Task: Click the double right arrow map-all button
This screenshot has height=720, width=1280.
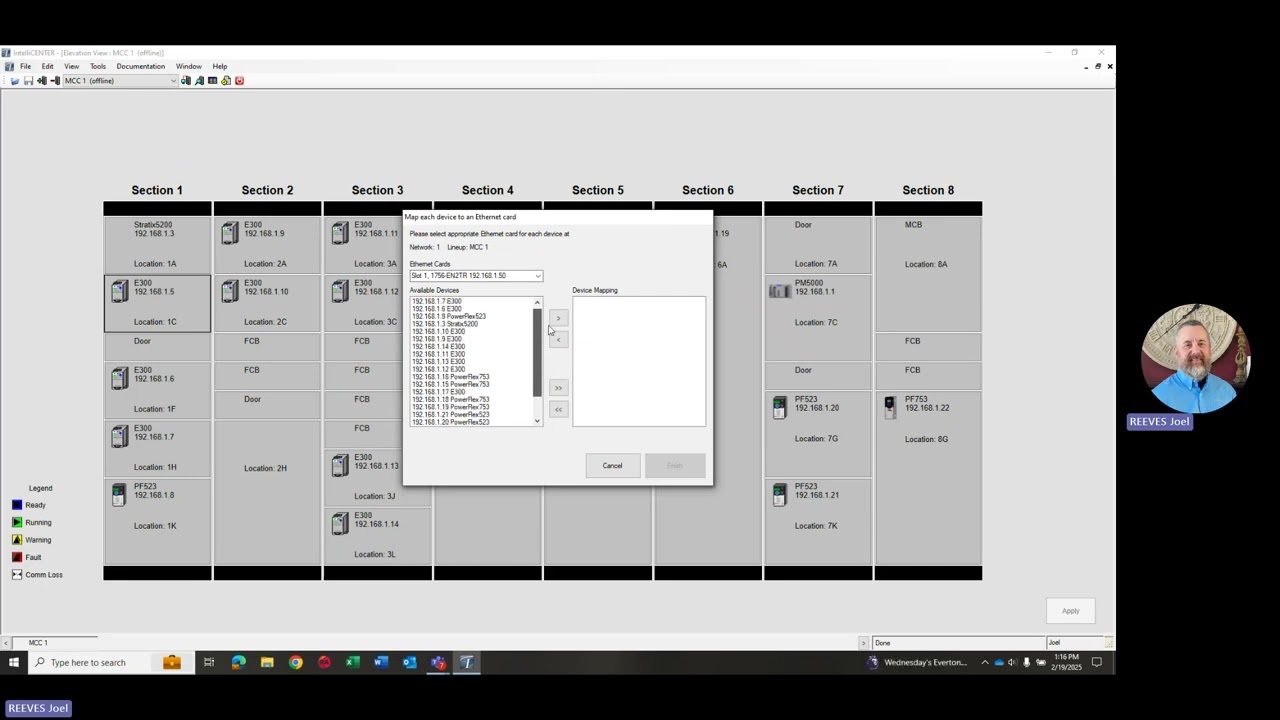Action: pyautogui.click(x=558, y=388)
